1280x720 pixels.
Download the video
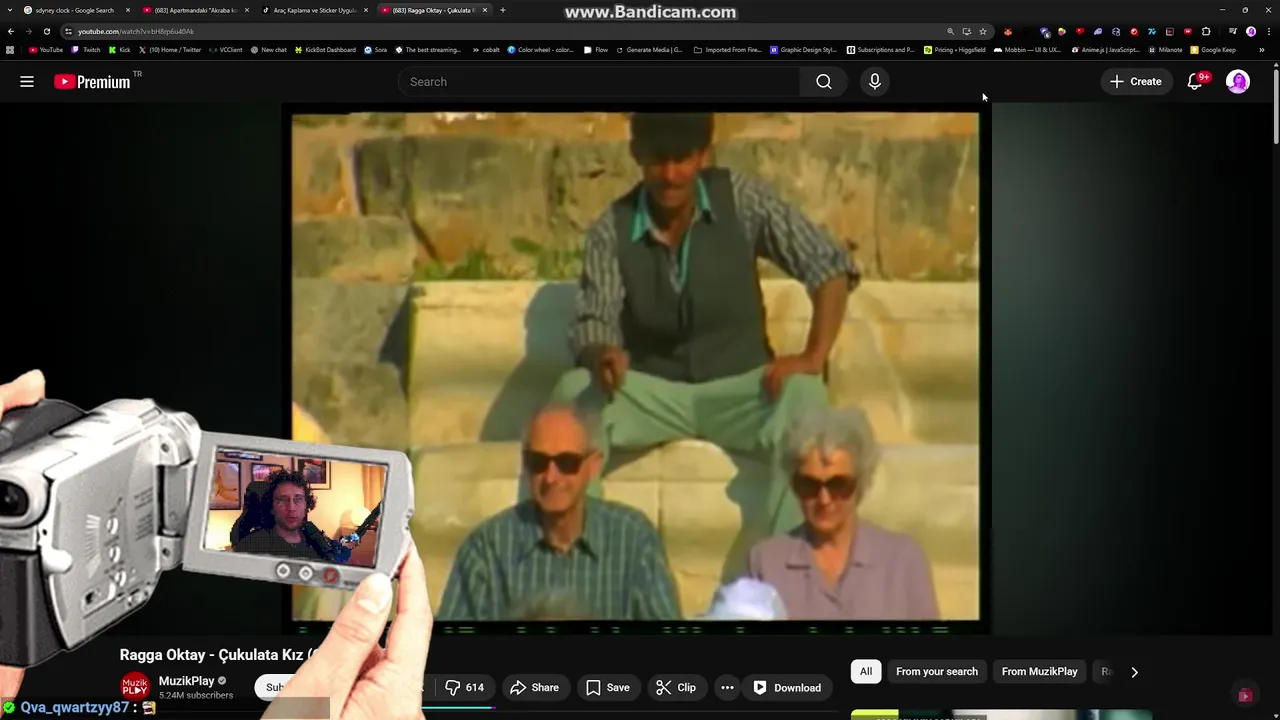tap(787, 688)
